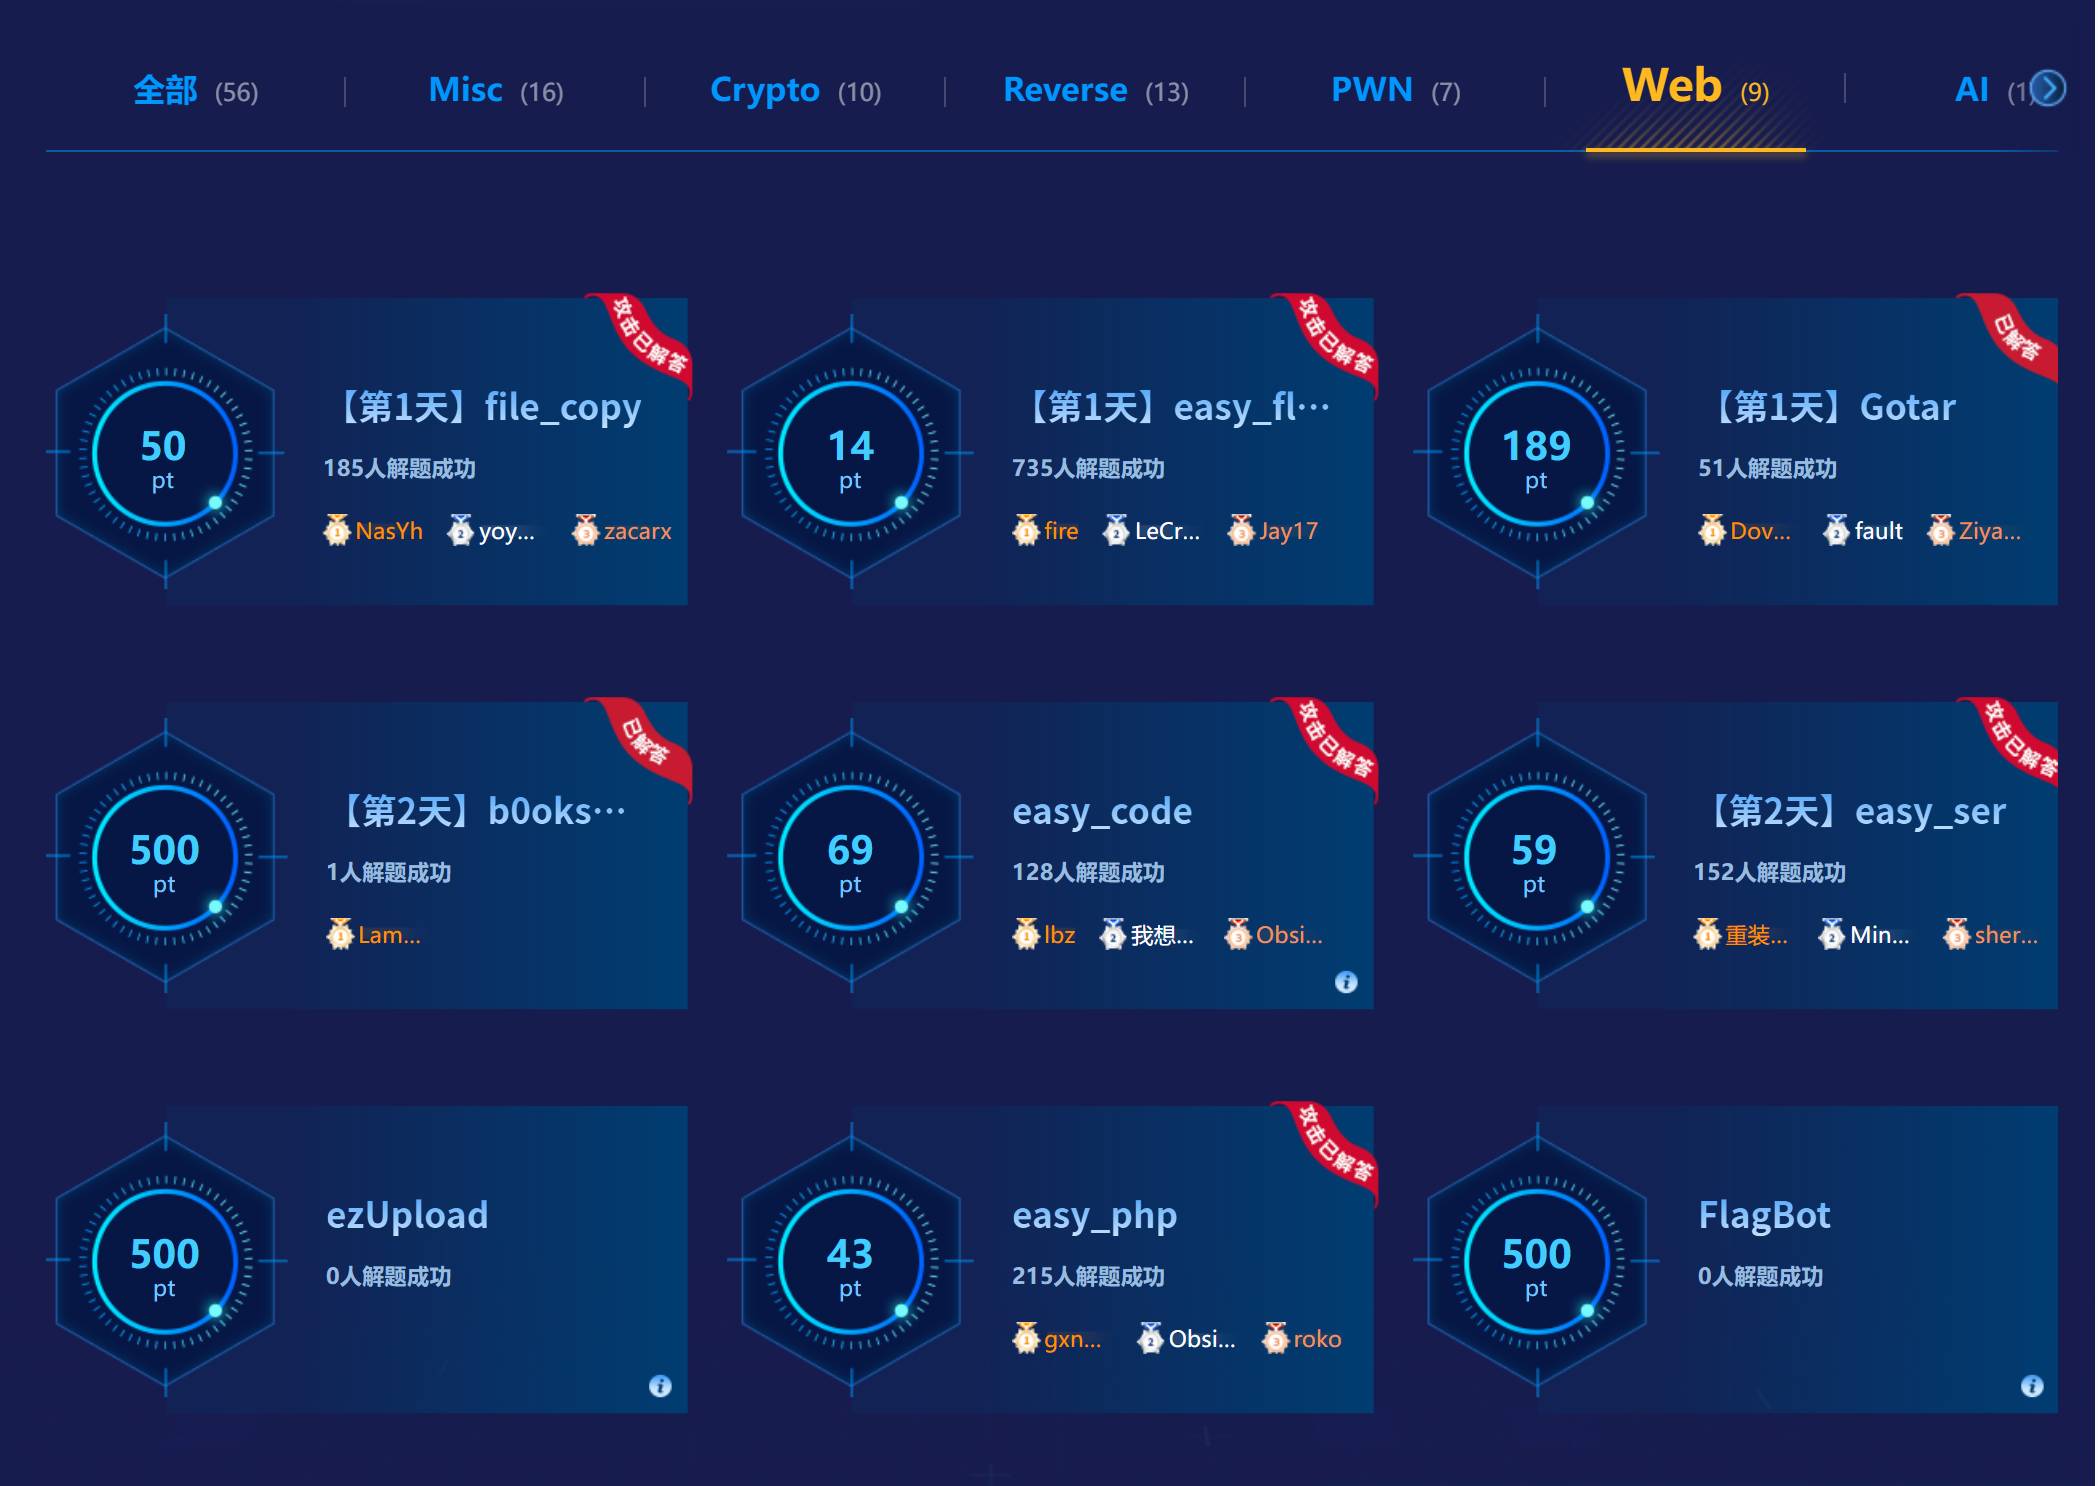The height and width of the screenshot is (1486, 2098).
Task: Click solver name zacarx
Action: (637, 531)
